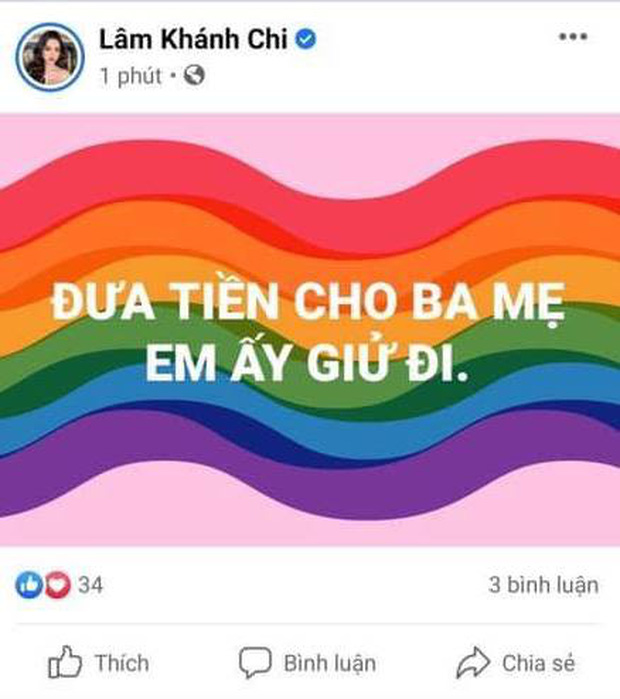The width and height of the screenshot is (620, 699).
Task: Click the share arrow icon
Action: (x=473, y=663)
